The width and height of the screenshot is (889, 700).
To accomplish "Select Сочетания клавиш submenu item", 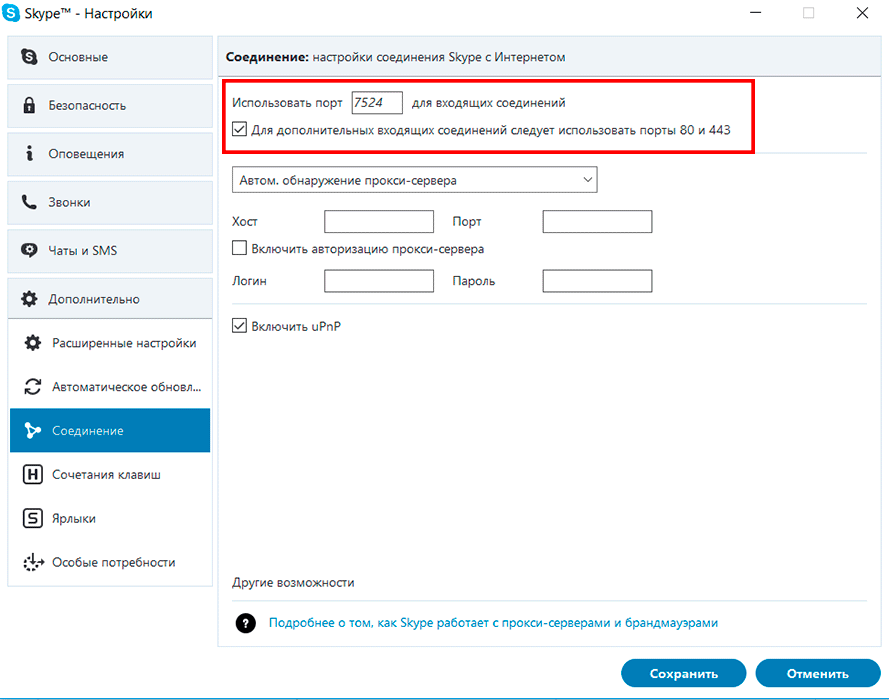I will pyautogui.click(x=110, y=474).
